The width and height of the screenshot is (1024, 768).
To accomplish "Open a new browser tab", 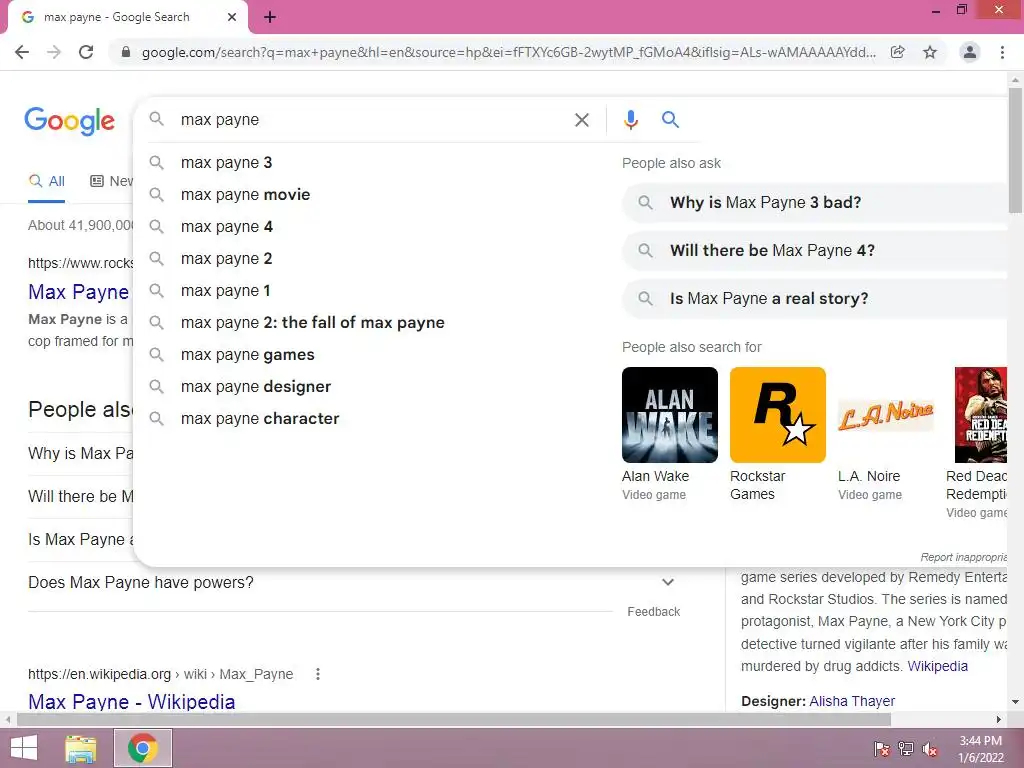I will coord(270,18).
